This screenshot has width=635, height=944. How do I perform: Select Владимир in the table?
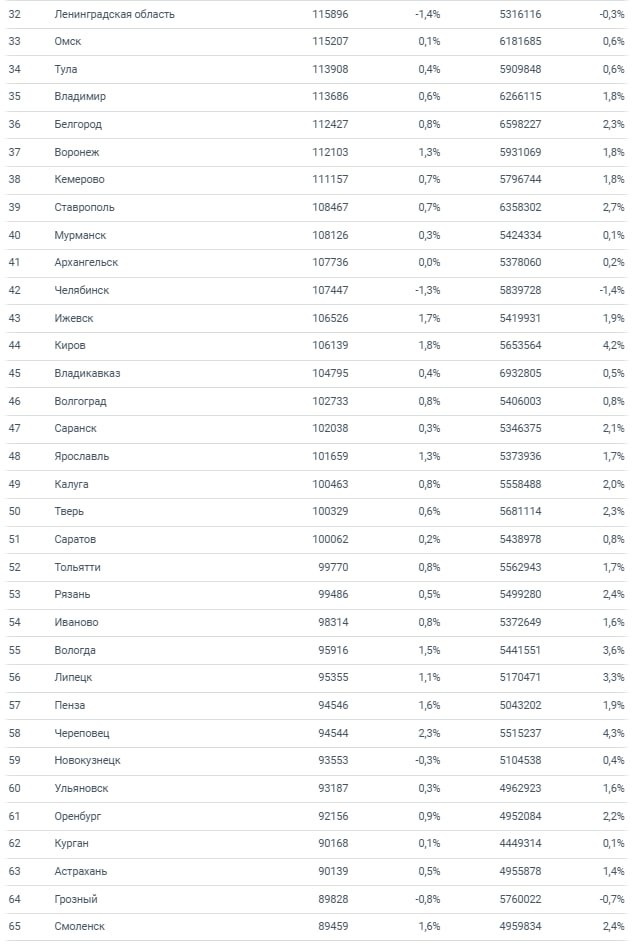(x=80, y=97)
